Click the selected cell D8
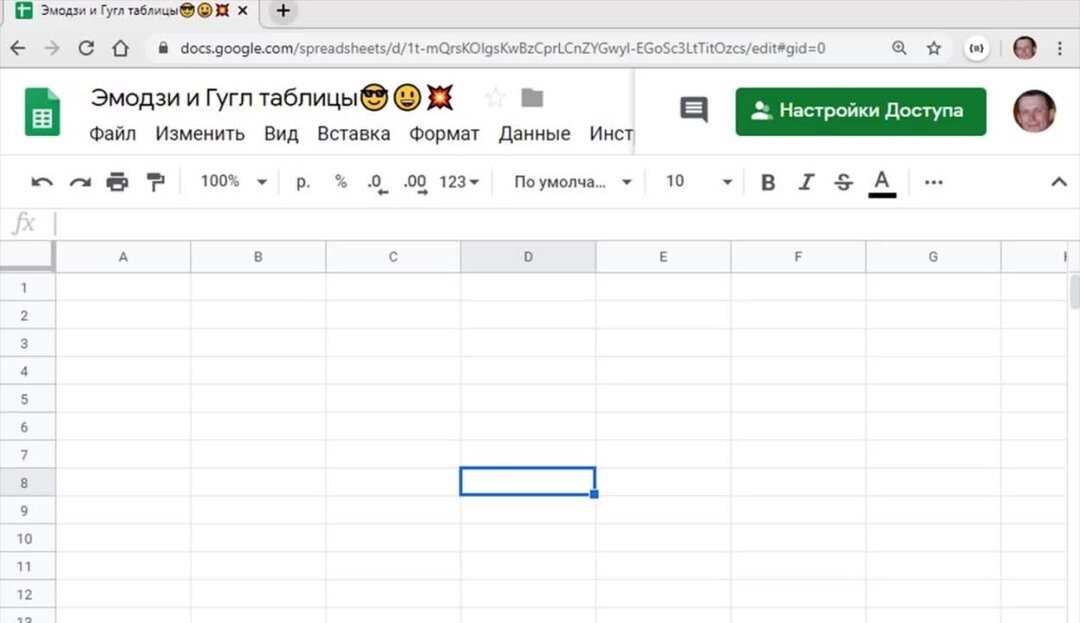The height and width of the screenshot is (623, 1080). point(528,481)
